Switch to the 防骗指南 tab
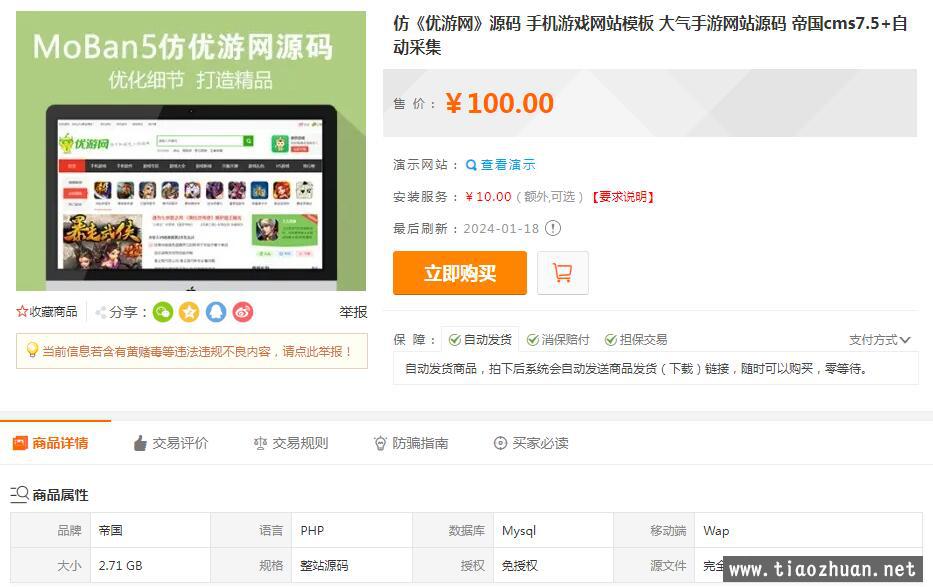Screen dimensions: 933x587 point(411,443)
